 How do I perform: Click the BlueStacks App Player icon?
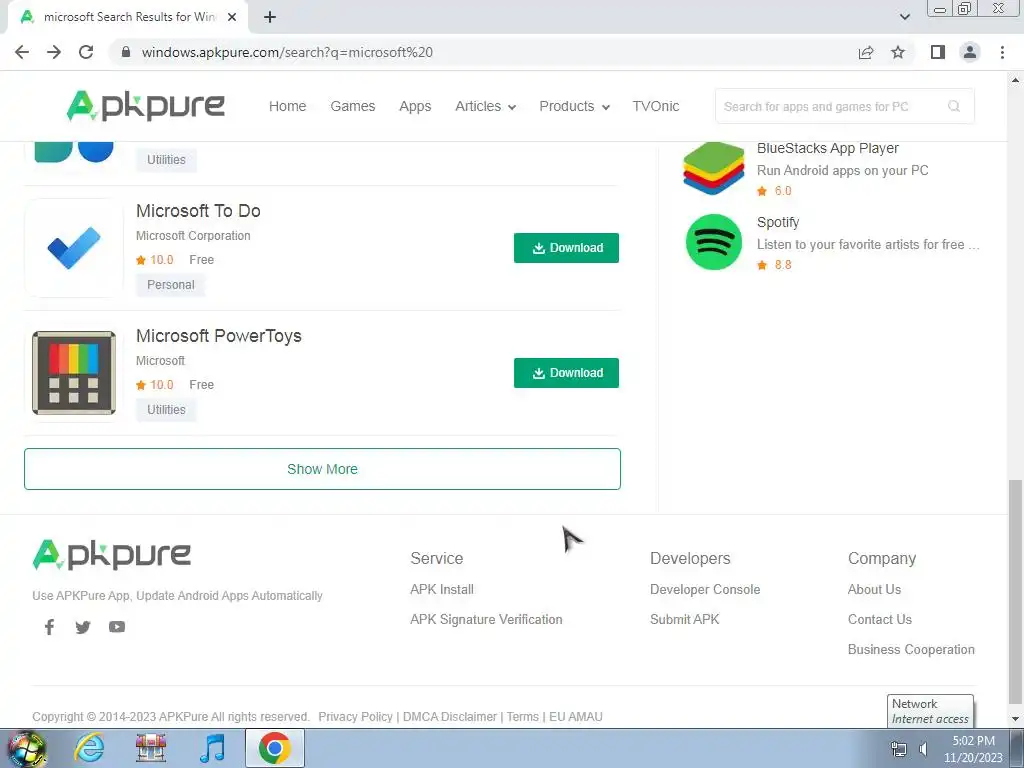[x=714, y=168]
